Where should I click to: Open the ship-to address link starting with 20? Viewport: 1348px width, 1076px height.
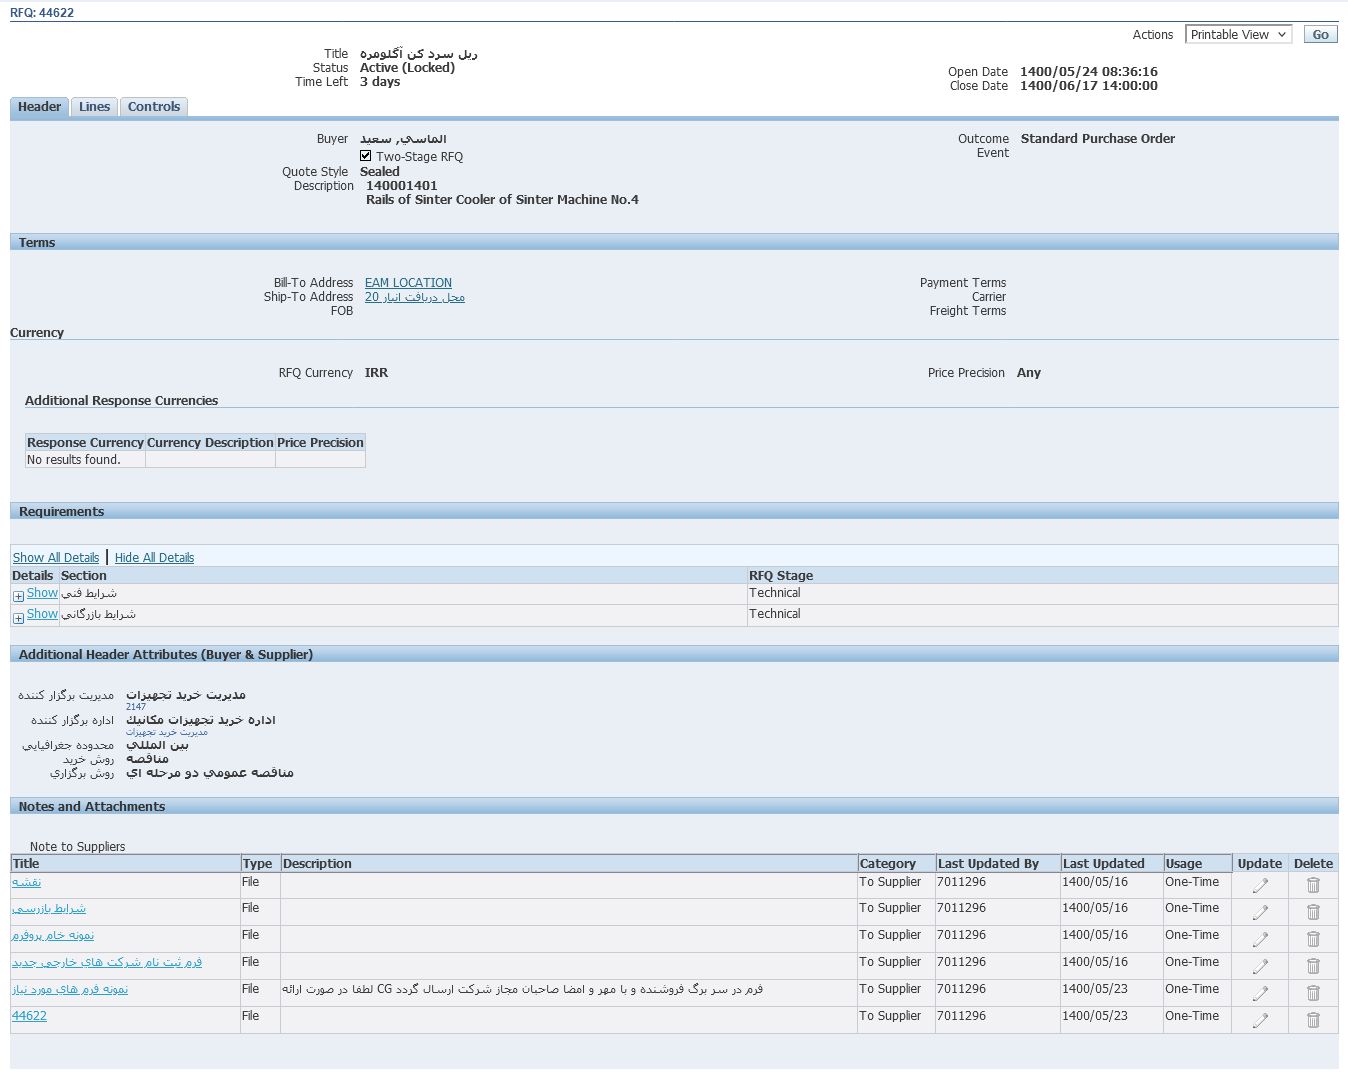(x=414, y=297)
